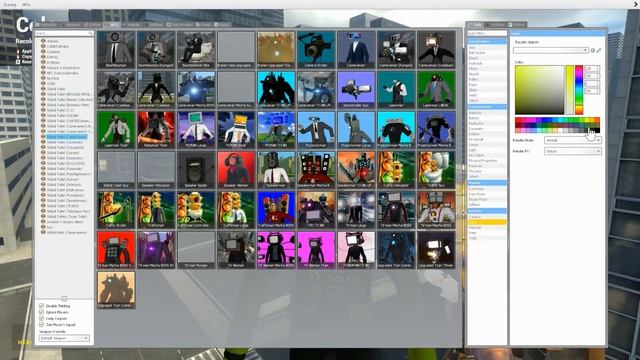The height and width of the screenshot is (360, 640).
Task: Open the Options tab in right panel
Action: coord(518,24)
